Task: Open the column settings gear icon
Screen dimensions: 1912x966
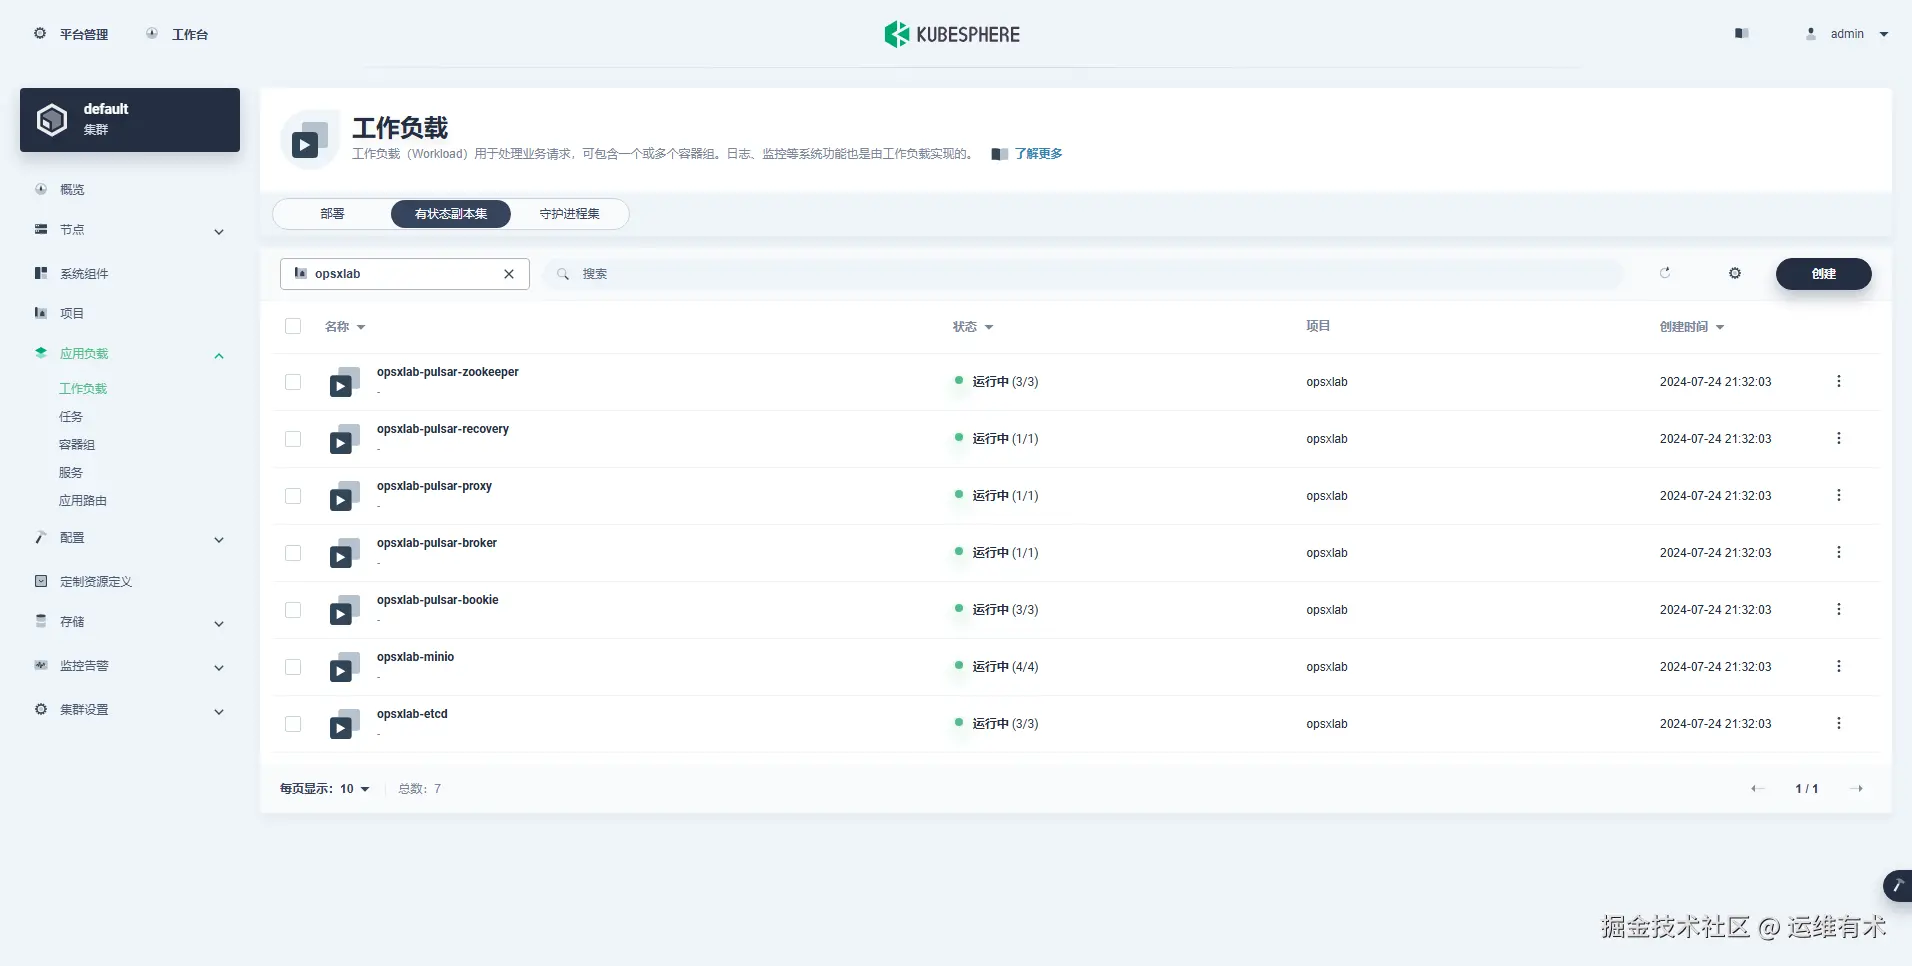Action: pyautogui.click(x=1736, y=273)
